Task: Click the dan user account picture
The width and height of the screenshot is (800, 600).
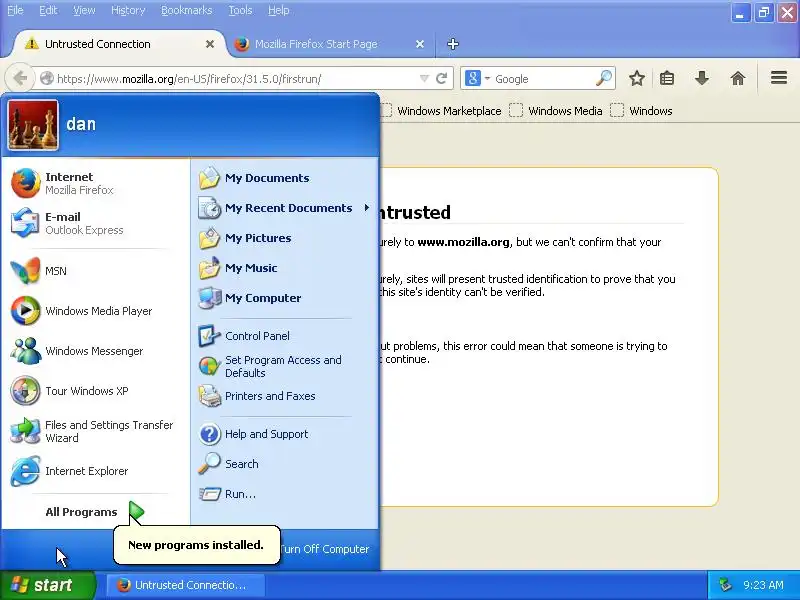Action: [33, 125]
